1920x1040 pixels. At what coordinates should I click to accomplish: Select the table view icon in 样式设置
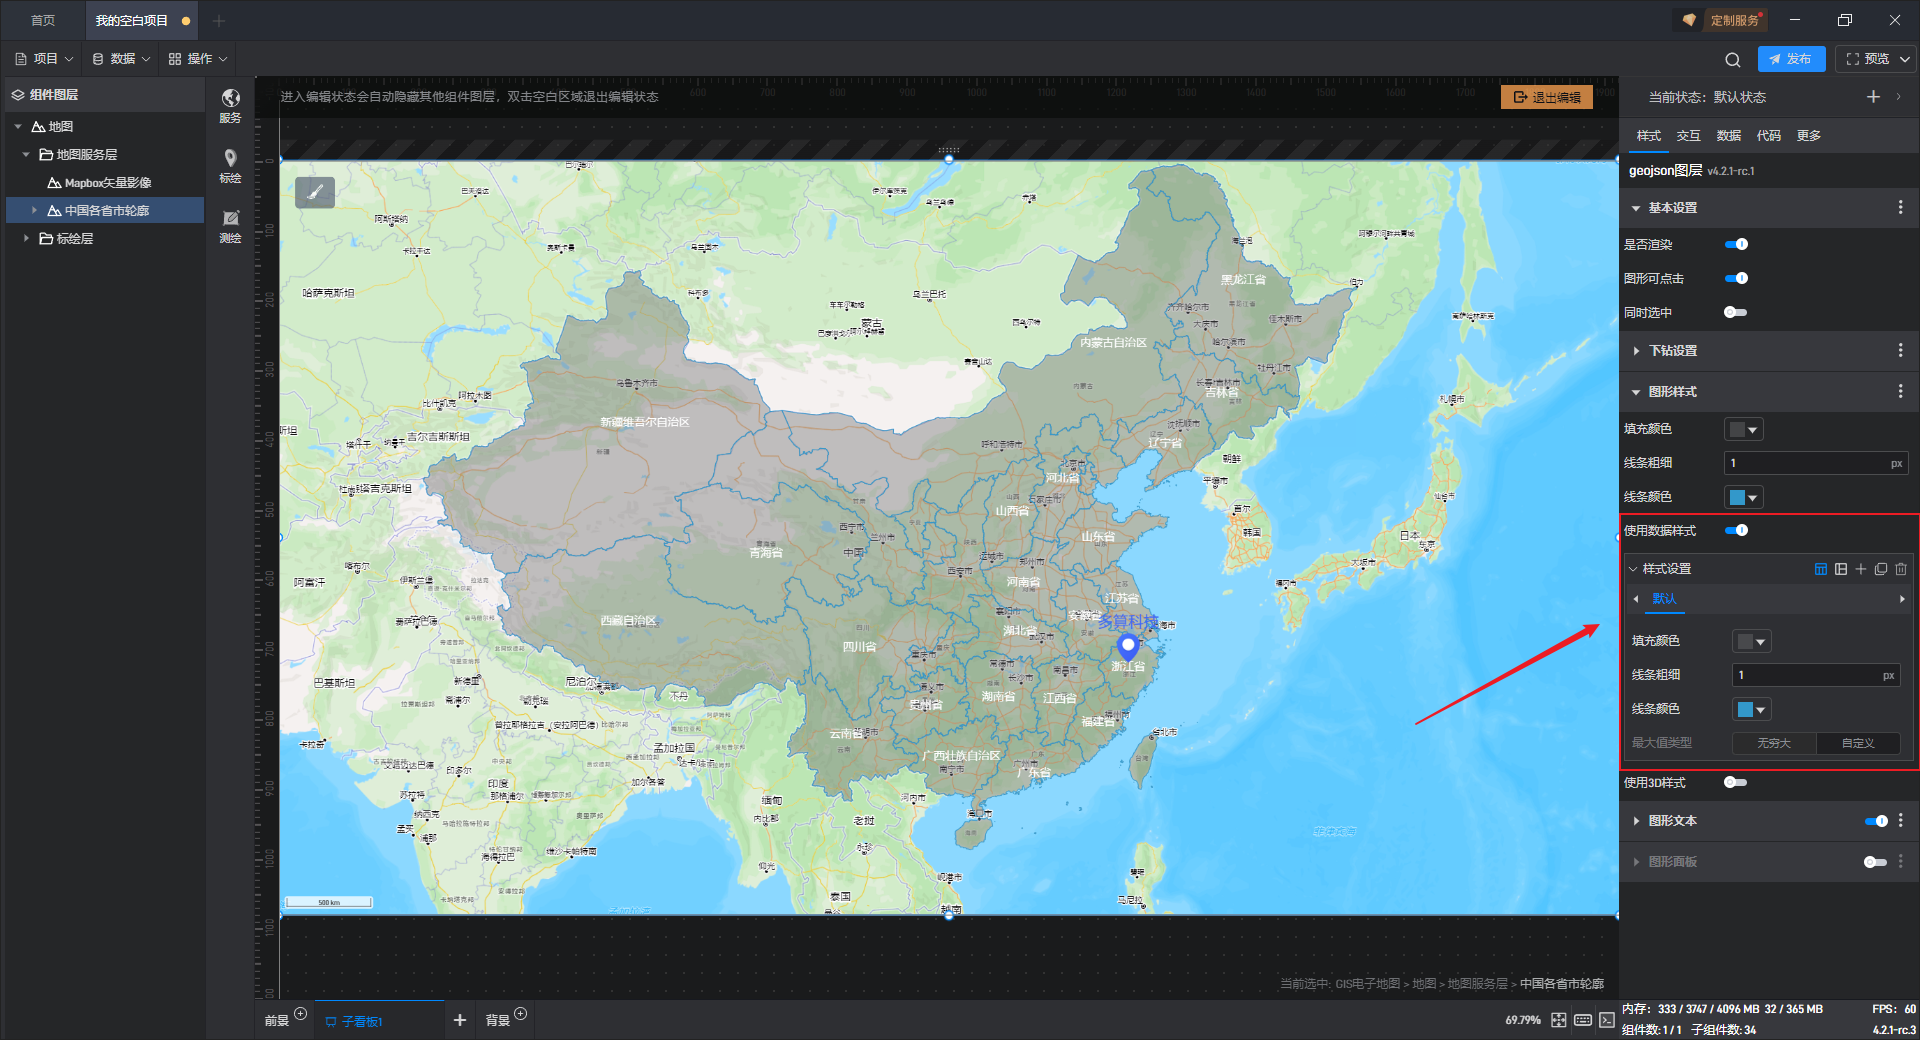coord(1821,569)
